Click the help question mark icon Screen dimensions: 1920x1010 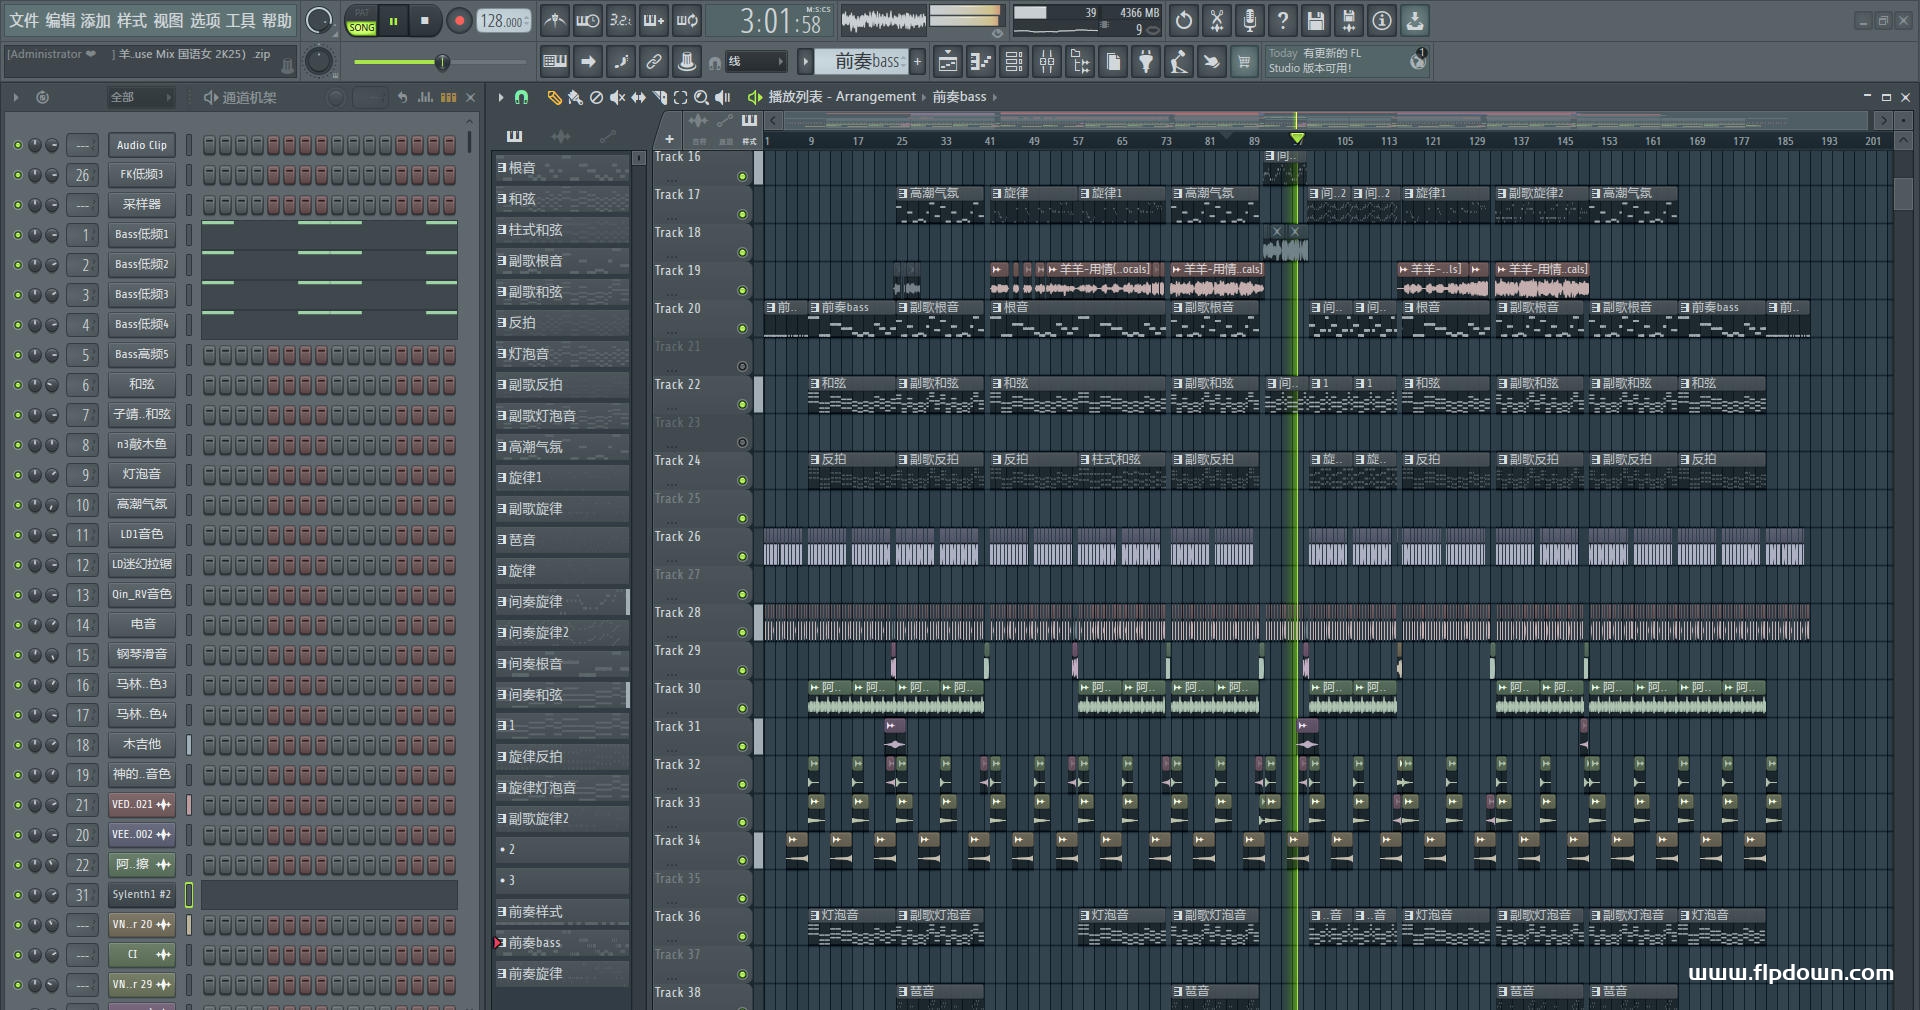(1283, 20)
